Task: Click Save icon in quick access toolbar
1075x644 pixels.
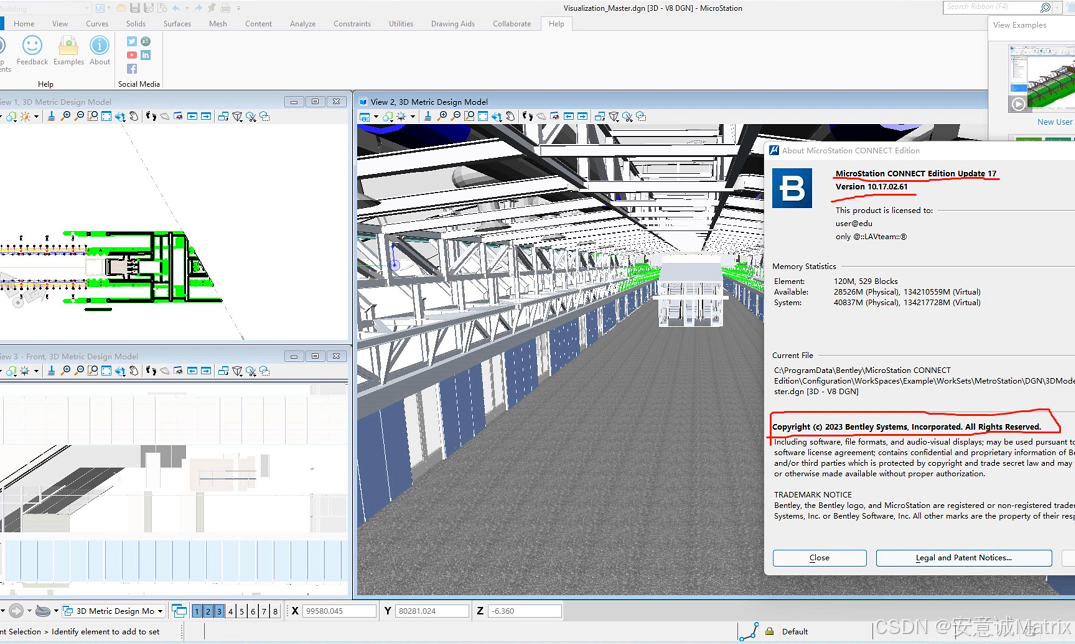Action: coord(135,8)
